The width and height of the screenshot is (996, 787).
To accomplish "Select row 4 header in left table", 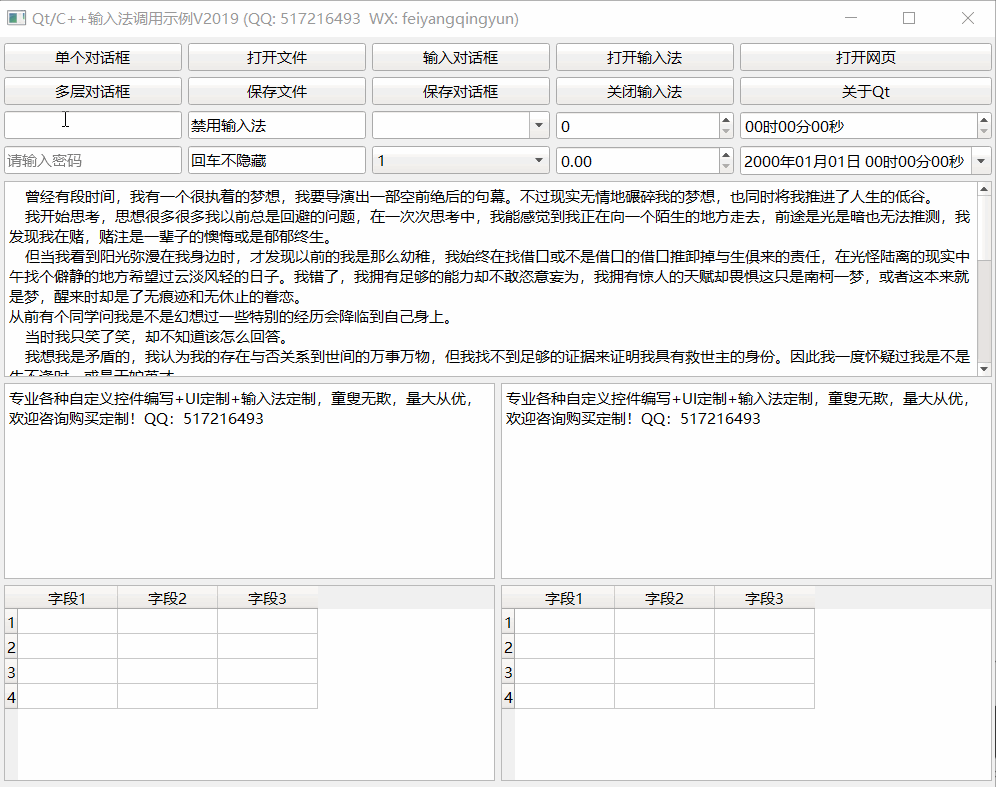I will pyautogui.click(x=11, y=697).
